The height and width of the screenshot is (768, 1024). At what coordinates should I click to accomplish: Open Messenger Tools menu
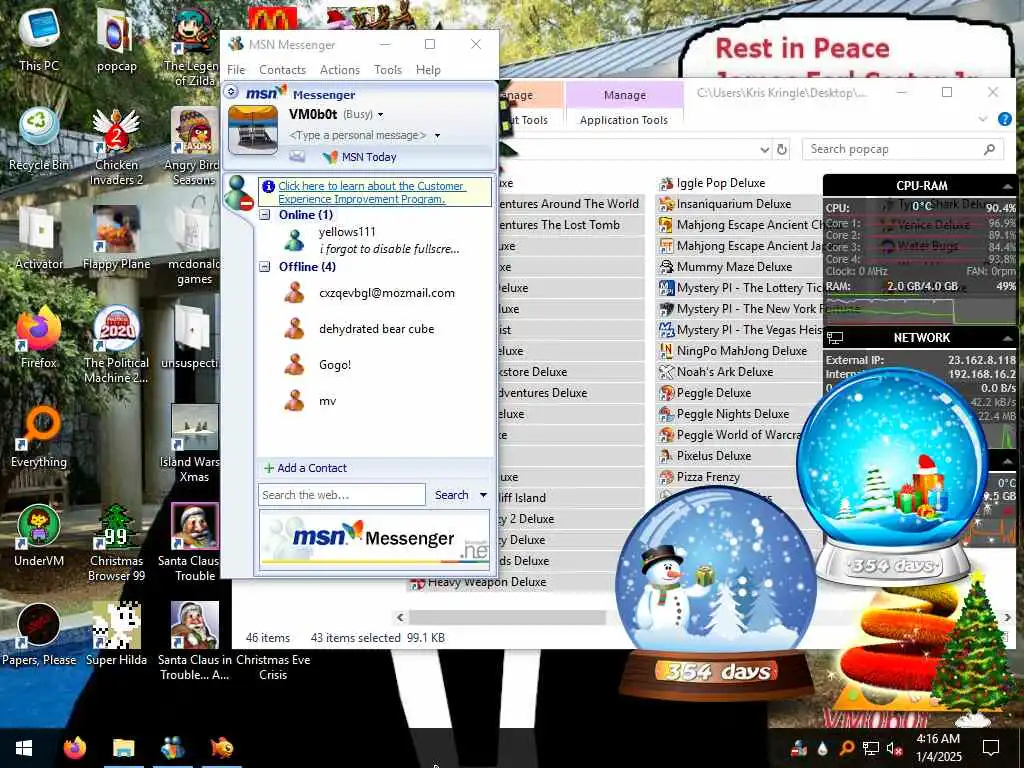(x=387, y=70)
